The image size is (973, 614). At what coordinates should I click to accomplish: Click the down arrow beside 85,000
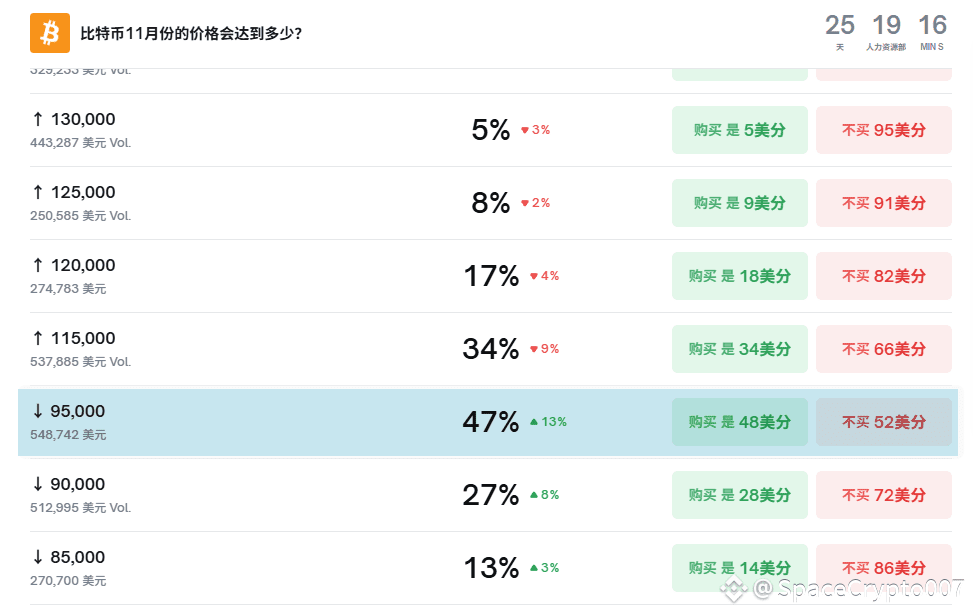click(38, 557)
